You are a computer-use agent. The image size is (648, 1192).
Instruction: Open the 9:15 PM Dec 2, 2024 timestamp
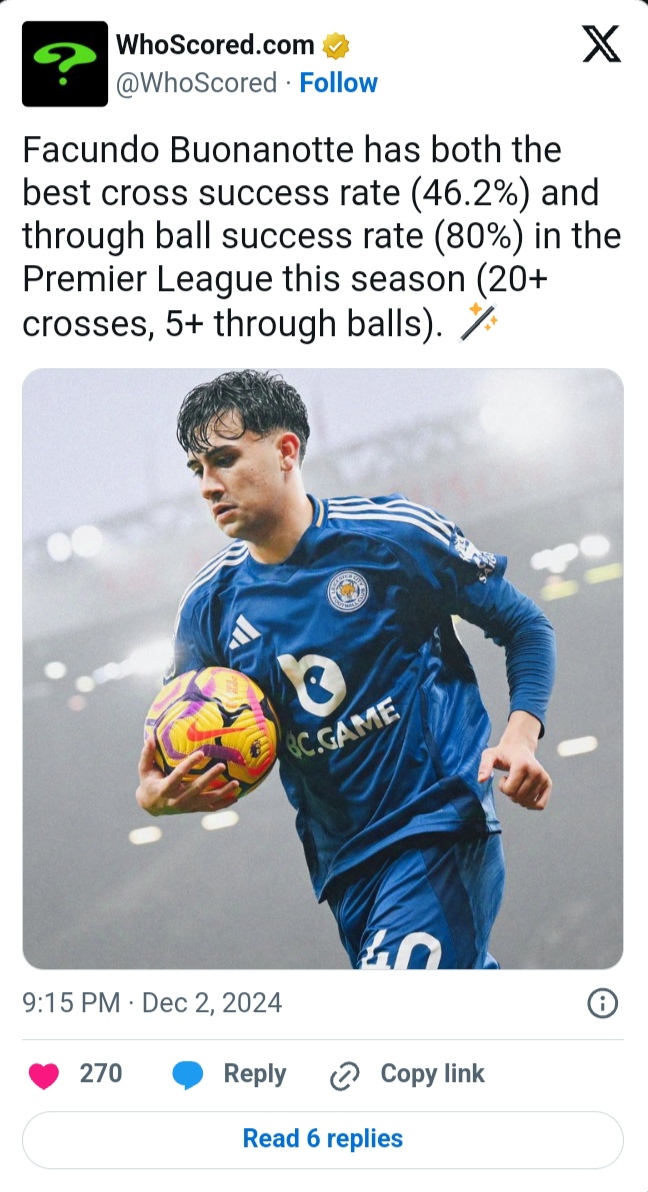(x=152, y=1003)
